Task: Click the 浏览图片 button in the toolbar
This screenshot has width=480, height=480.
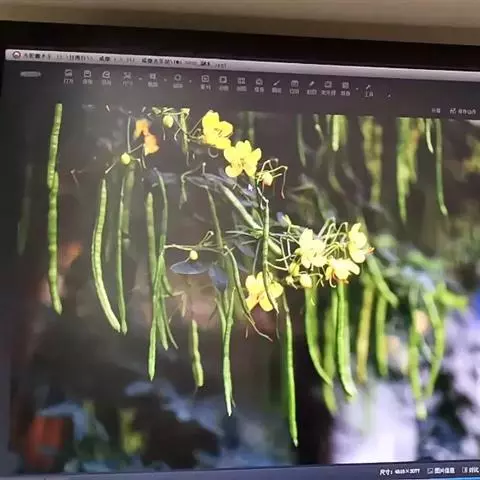Action: coord(30,74)
